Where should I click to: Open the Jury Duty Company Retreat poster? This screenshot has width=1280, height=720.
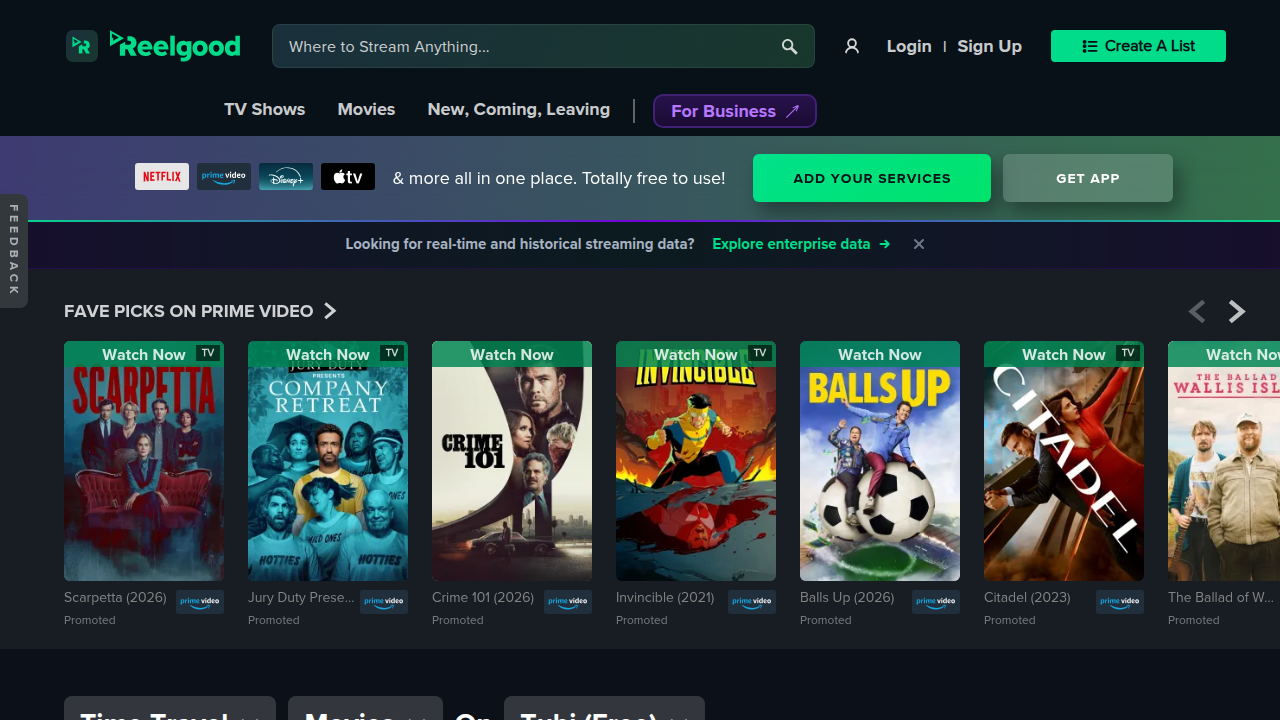click(328, 461)
